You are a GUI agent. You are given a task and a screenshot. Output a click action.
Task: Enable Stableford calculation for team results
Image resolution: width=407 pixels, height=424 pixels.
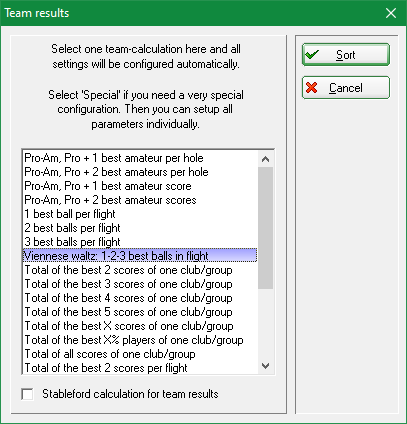tap(27, 394)
